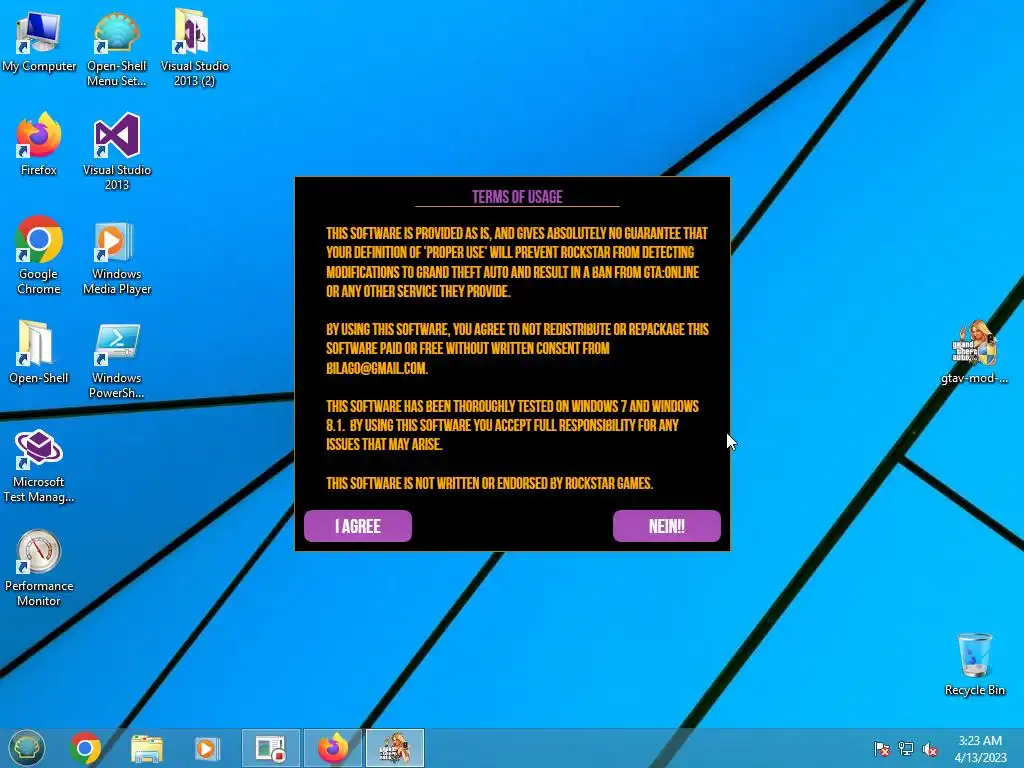The image size is (1024, 768).
Task: Click the muted volume tray icon
Action: click(x=930, y=748)
